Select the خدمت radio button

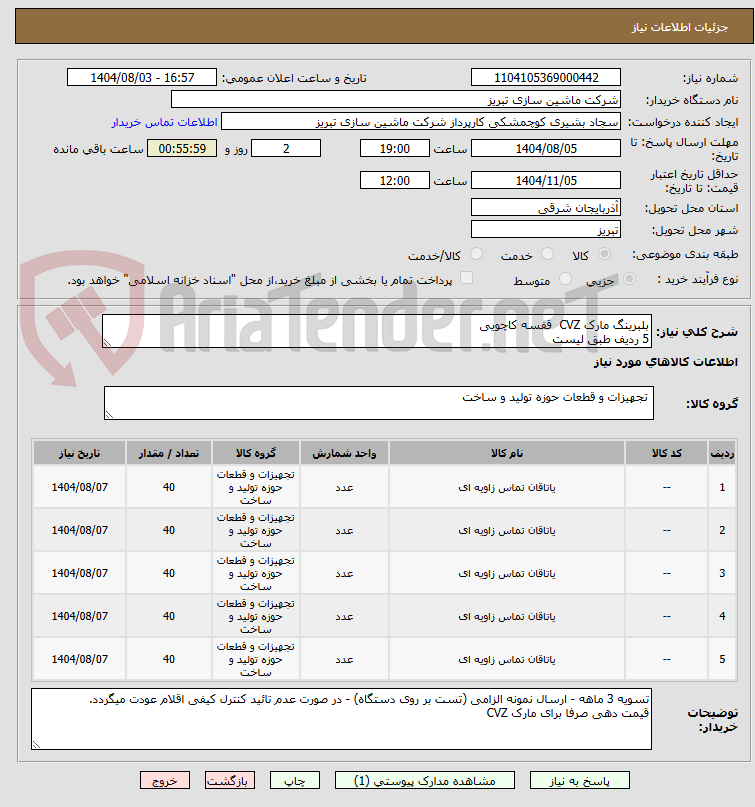tap(548, 254)
